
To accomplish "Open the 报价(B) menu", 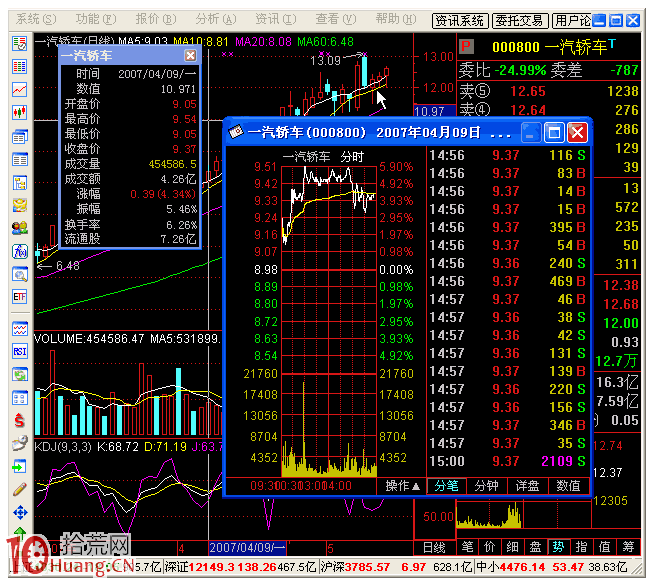I will pyautogui.click(x=156, y=20).
